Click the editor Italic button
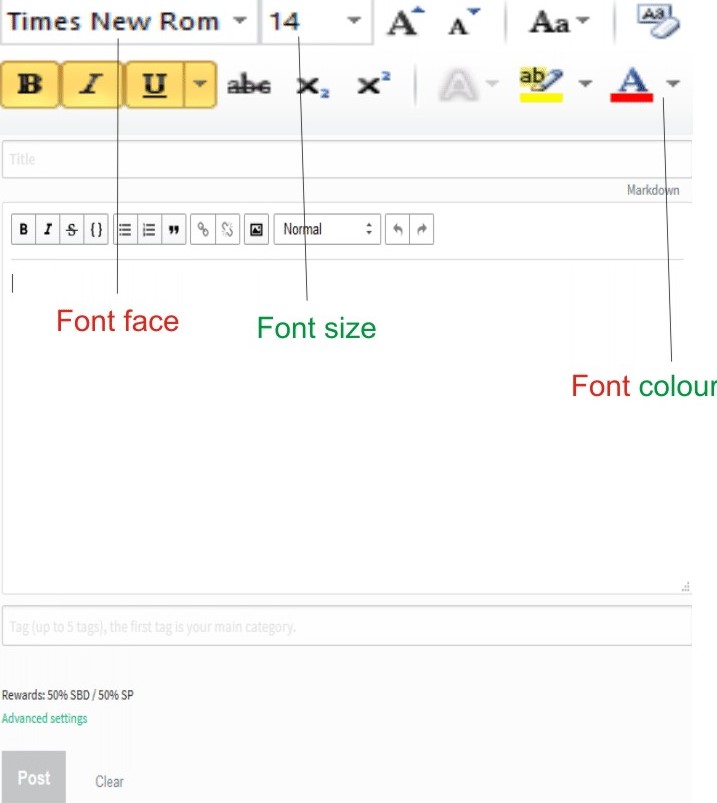This screenshot has height=803, width=717. click(48, 229)
